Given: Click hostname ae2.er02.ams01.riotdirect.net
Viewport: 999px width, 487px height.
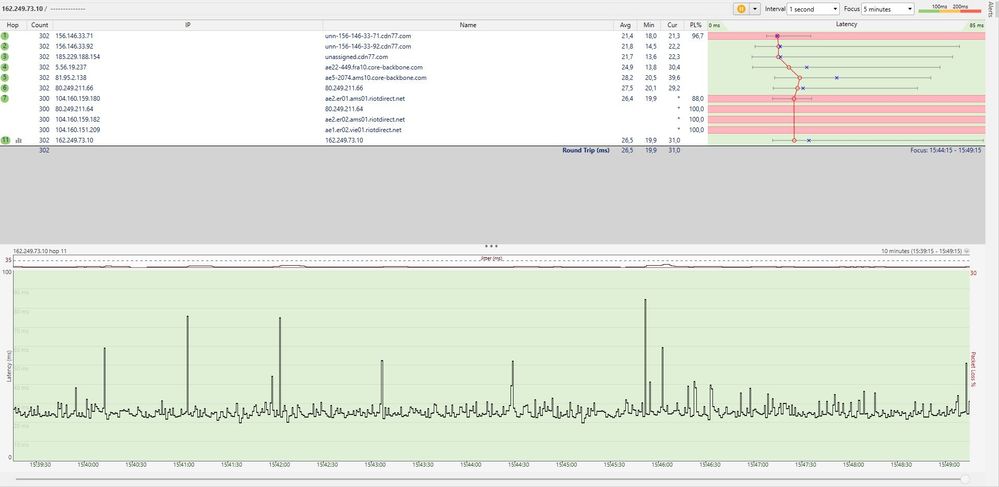Looking at the screenshot, I should coord(365,119).
